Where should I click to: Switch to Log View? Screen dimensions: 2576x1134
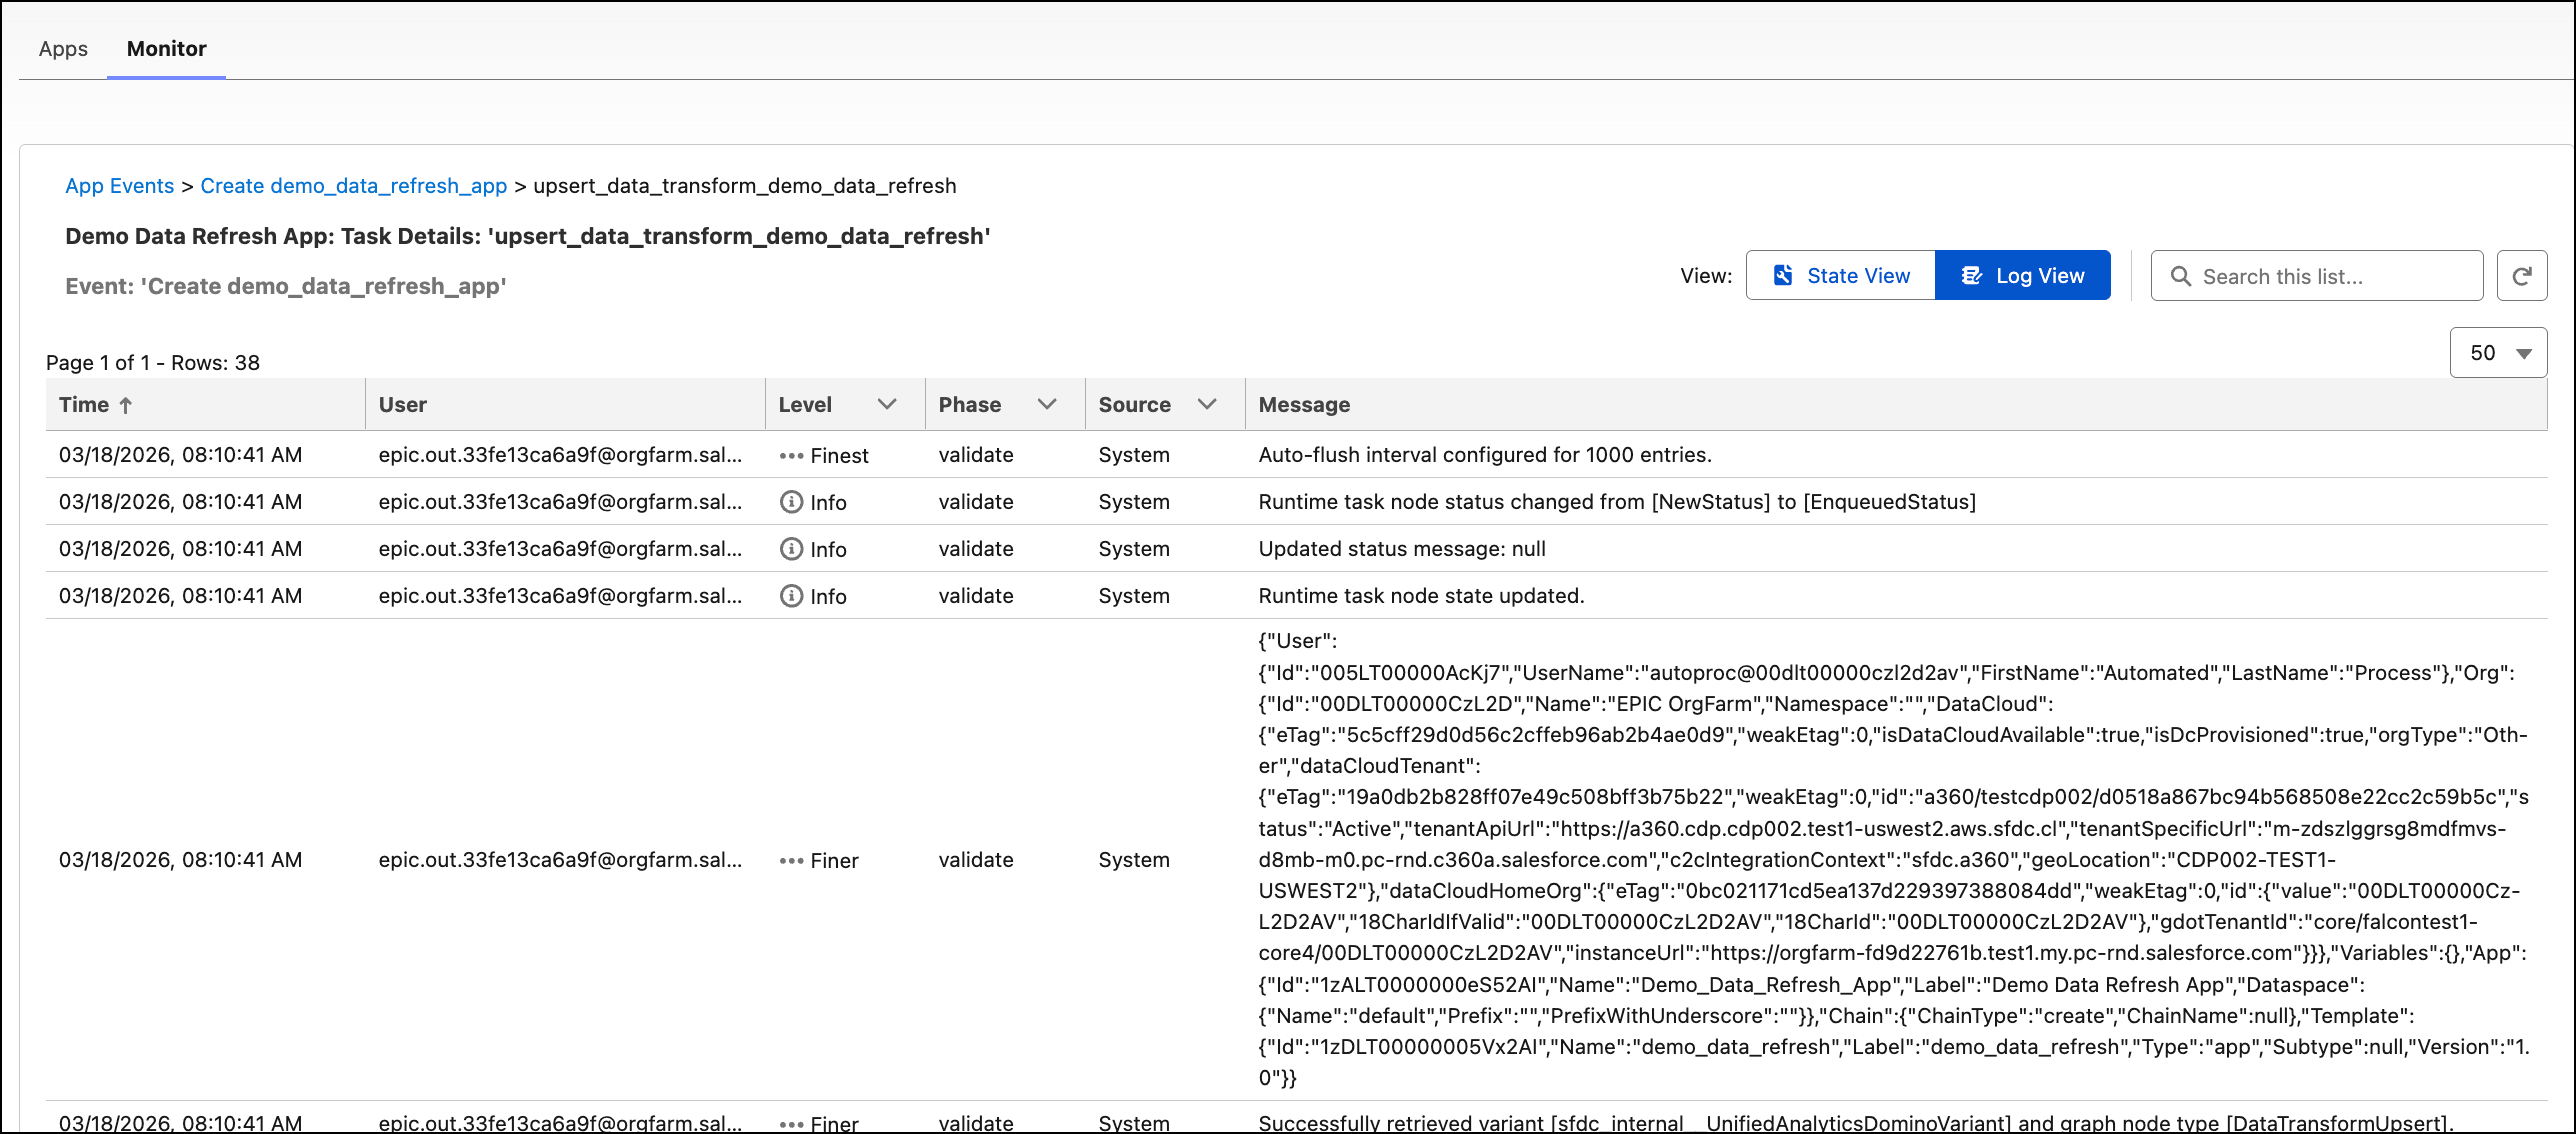click(x=2022, y=275)
